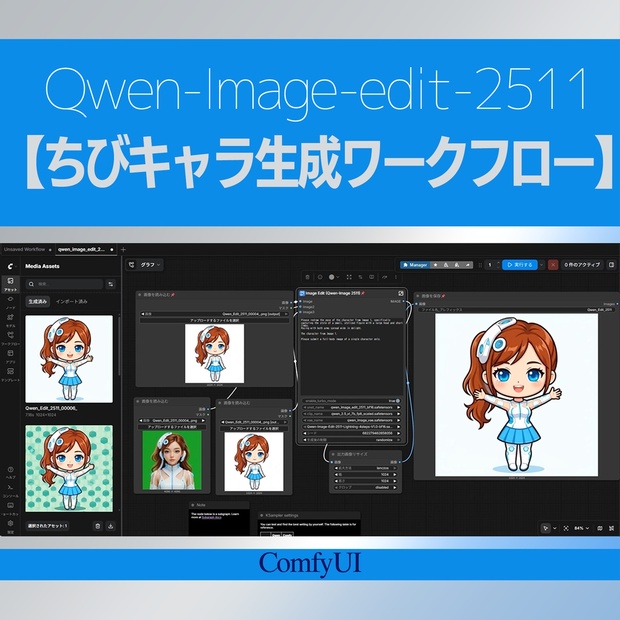
Task: Click 0件のアクティブ queue button
Action: coord(582,265)
